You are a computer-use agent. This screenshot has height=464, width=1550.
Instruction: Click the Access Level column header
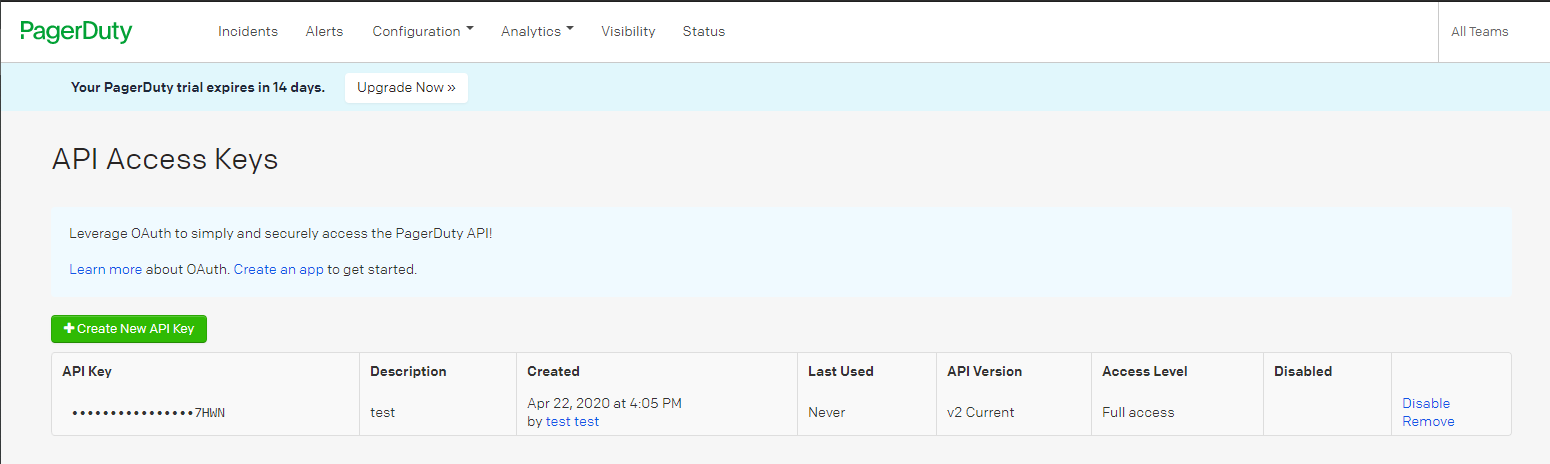pos(1145,371)
